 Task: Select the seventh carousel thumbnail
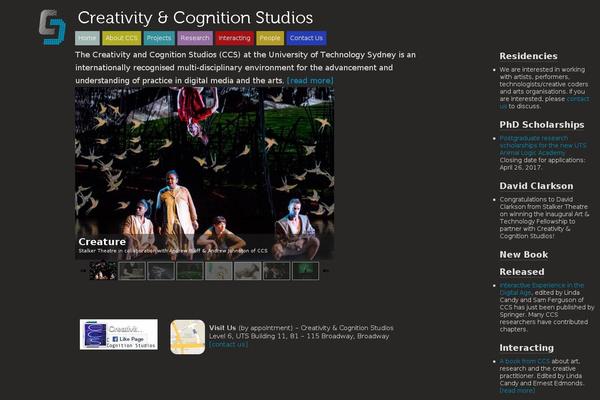pyautogui.click(x=277, y=271)
